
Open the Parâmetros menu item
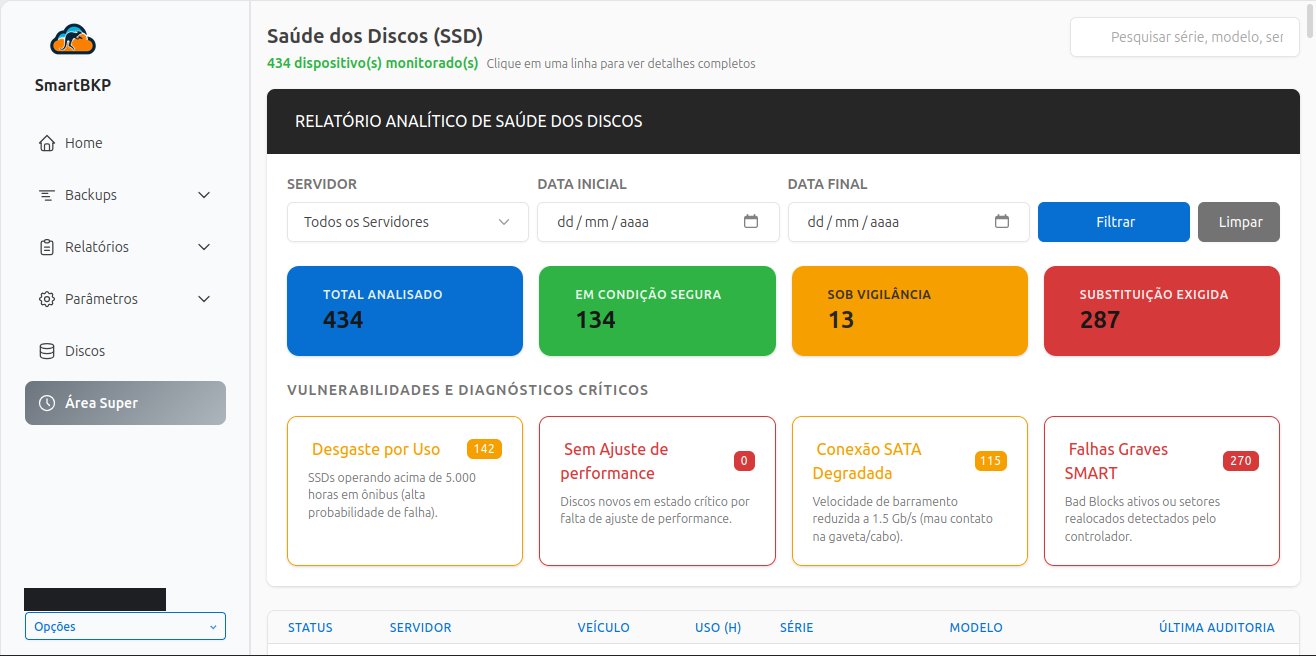pos(125,299)
